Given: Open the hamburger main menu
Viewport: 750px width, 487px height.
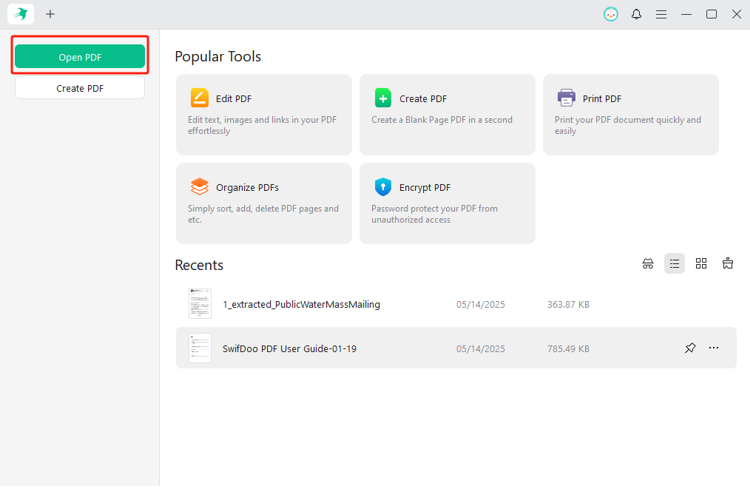Looking at the screenshot, I should 661,14.
